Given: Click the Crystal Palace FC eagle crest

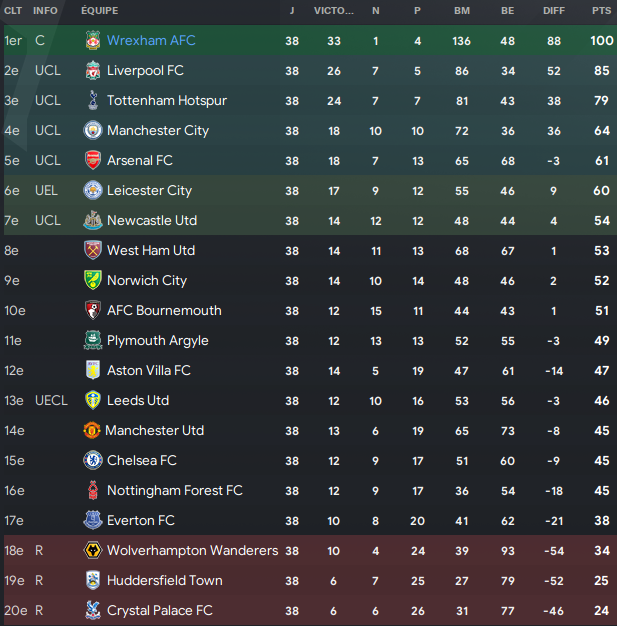Looking at the screenshot, I should 93,610.
